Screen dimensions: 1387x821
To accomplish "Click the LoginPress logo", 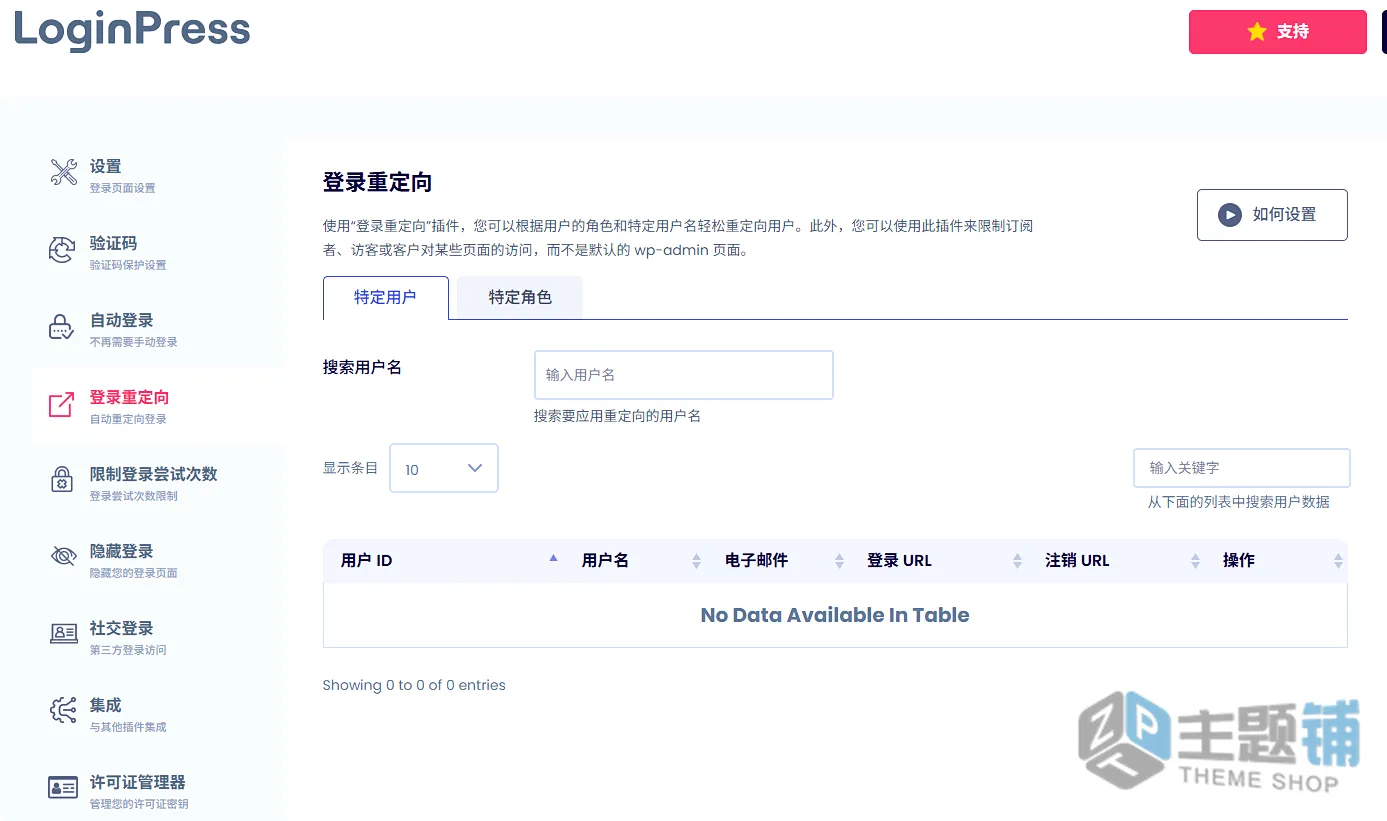I will click(132, 29).
